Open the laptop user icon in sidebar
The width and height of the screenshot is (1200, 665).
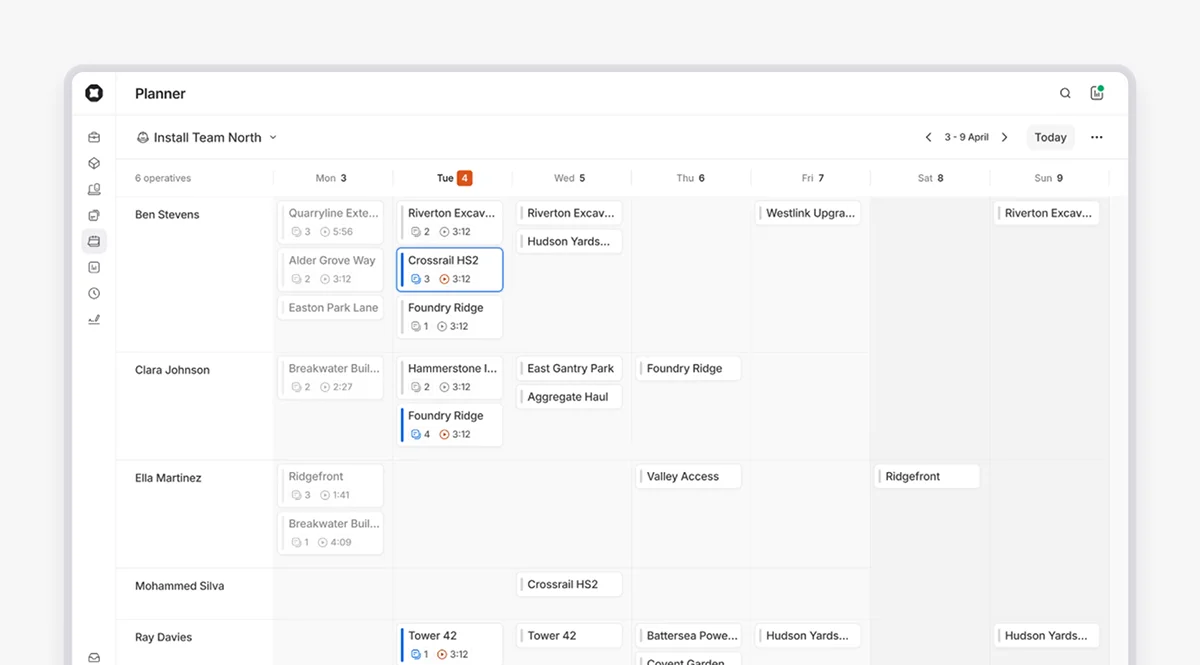(94, 189)
